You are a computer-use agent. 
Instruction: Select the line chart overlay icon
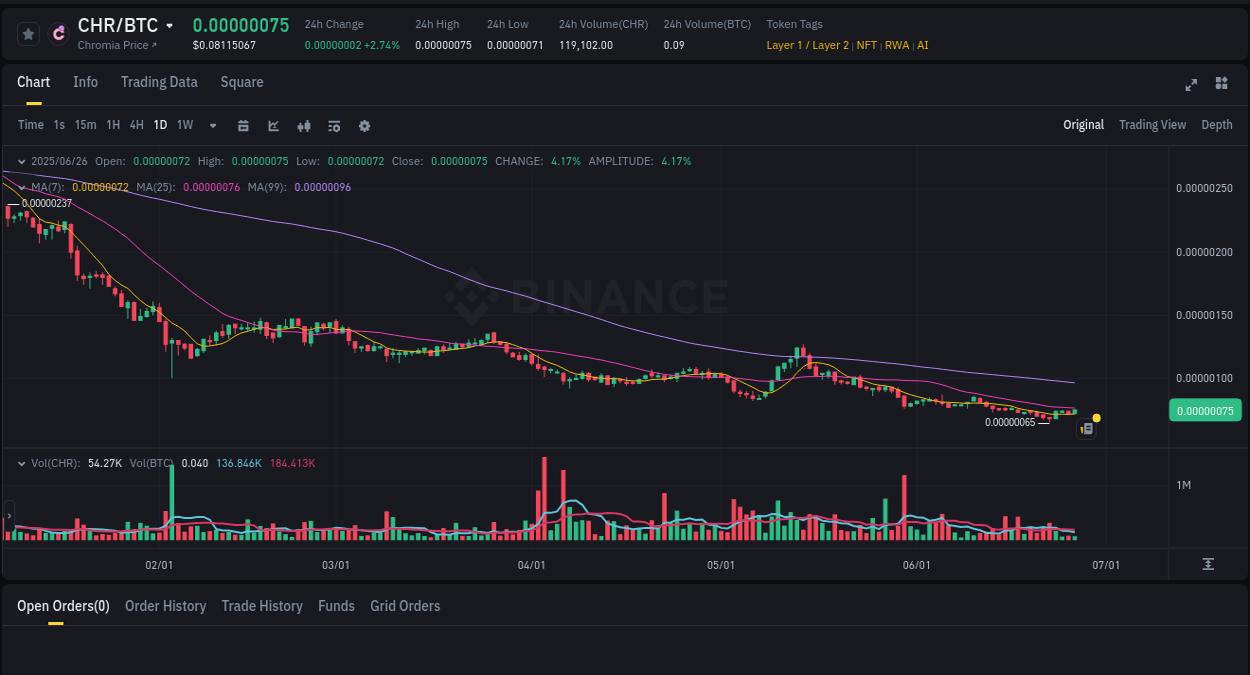coord(272,125)
